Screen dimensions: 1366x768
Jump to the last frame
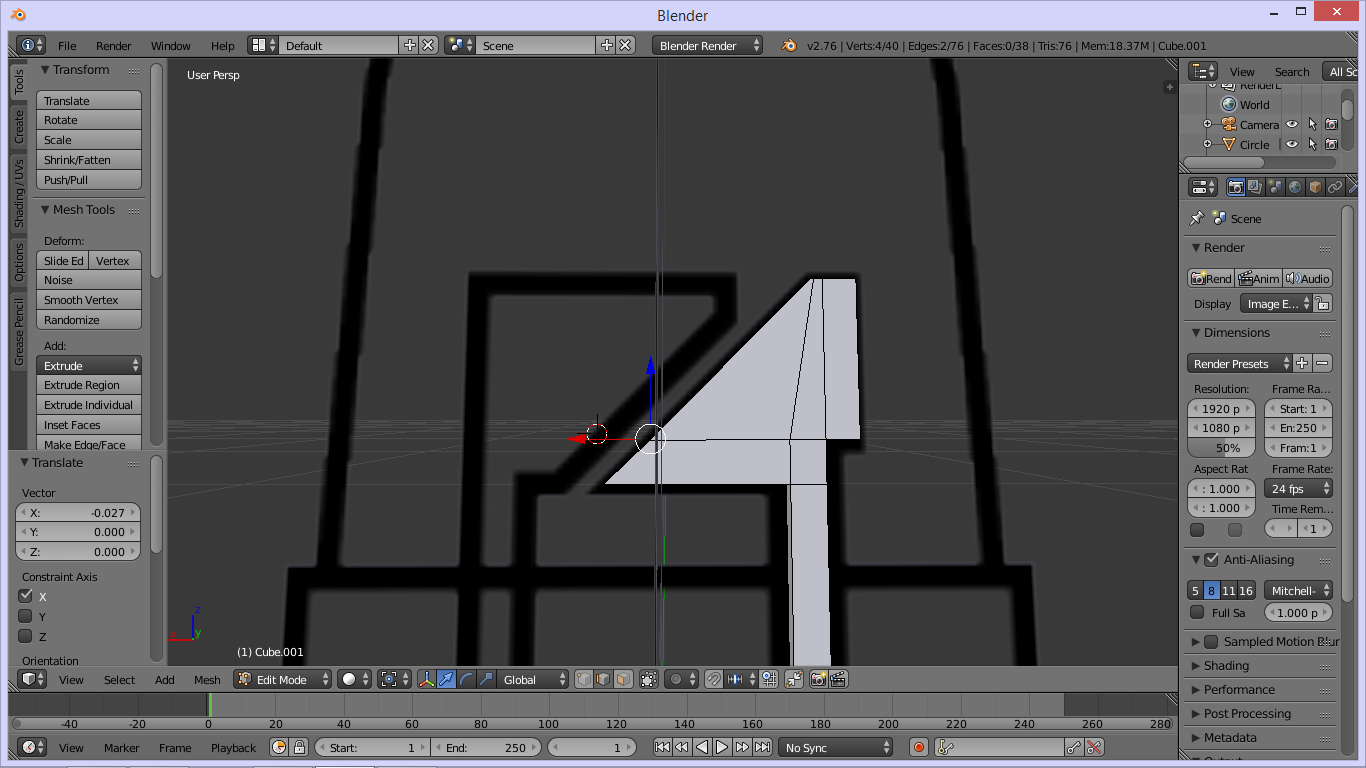click(762, 747)
